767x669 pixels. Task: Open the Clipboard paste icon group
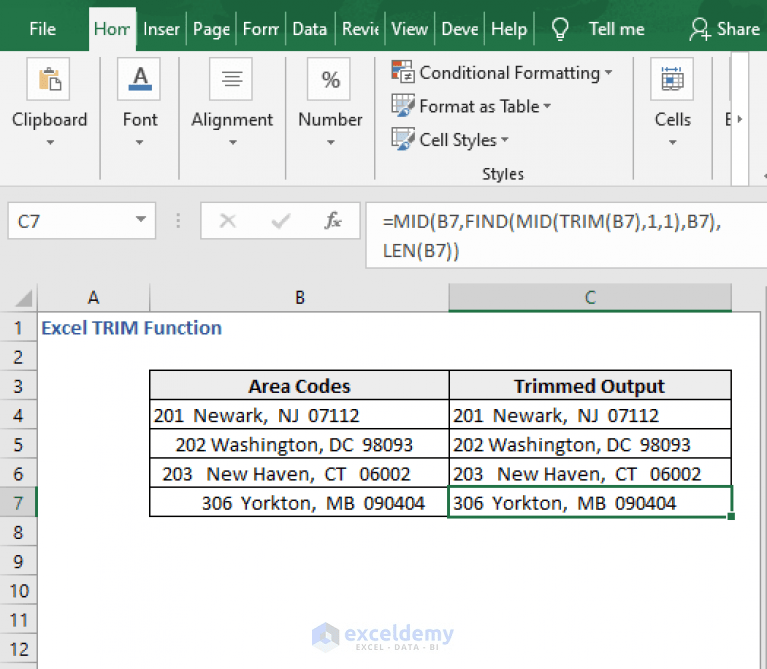click(x=48, y=79)
